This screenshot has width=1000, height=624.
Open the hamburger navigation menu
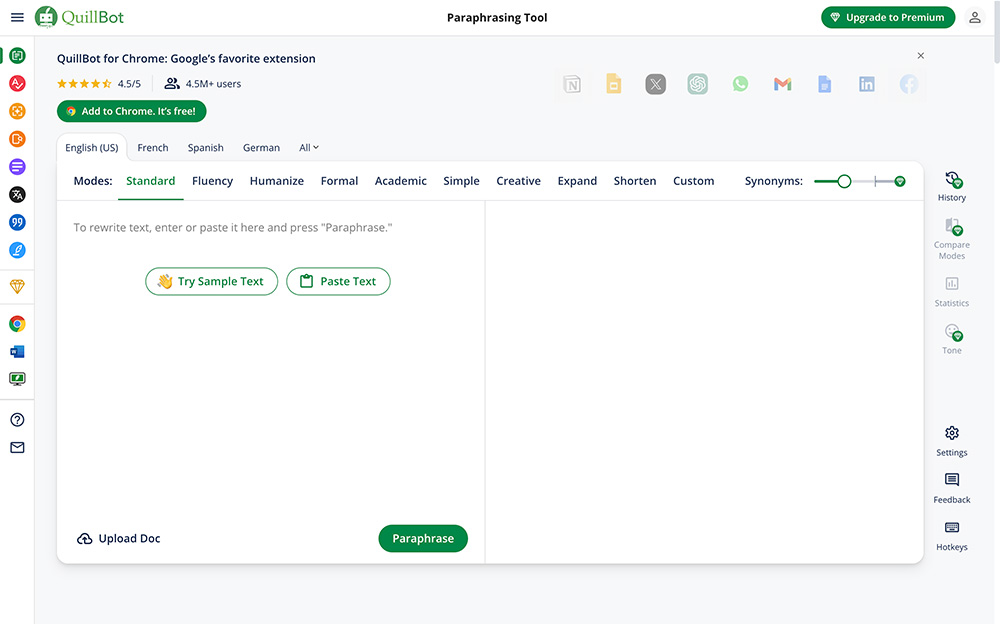tap(17, 17)
